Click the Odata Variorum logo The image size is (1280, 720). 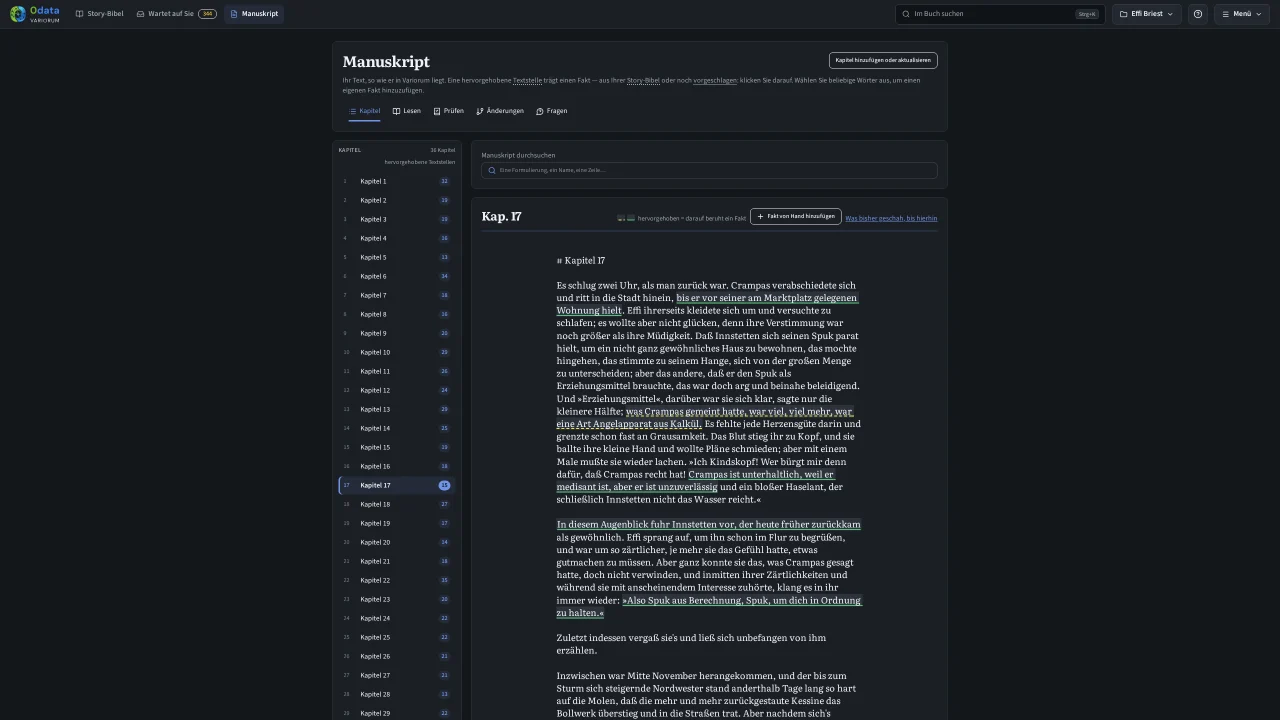click(x=35, y=14)
